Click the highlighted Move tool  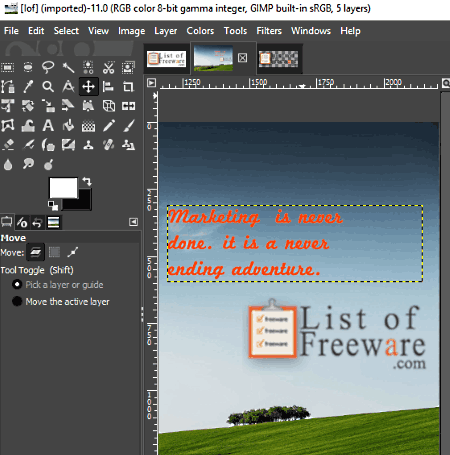(88, 87)
